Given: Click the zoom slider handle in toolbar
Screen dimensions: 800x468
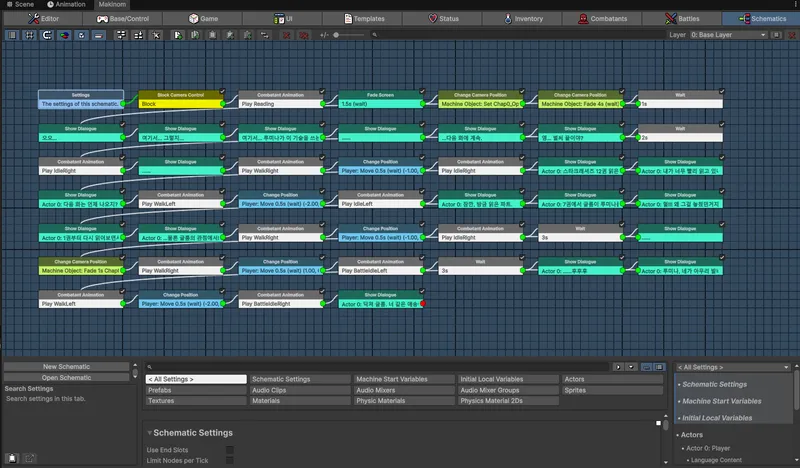Looking at the screenshot, I should pos(336,35).
